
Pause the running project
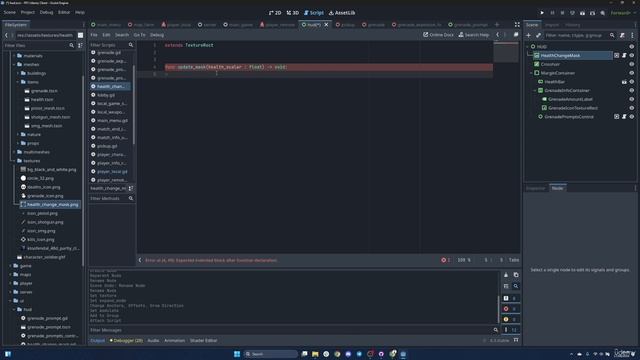(552, 13)
